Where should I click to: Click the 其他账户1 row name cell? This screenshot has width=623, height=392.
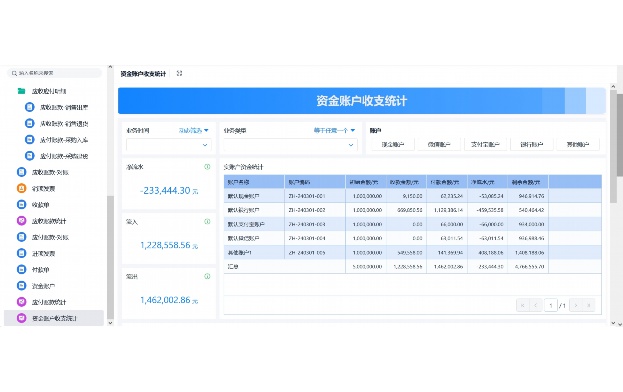click(x=254, y=253)
